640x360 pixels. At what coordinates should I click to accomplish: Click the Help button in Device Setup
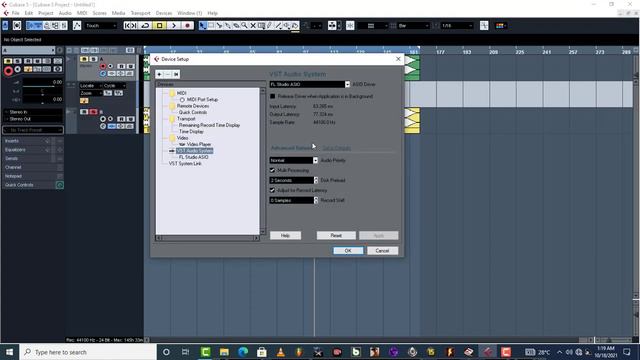pyautogui.click(x=285, y=236)
